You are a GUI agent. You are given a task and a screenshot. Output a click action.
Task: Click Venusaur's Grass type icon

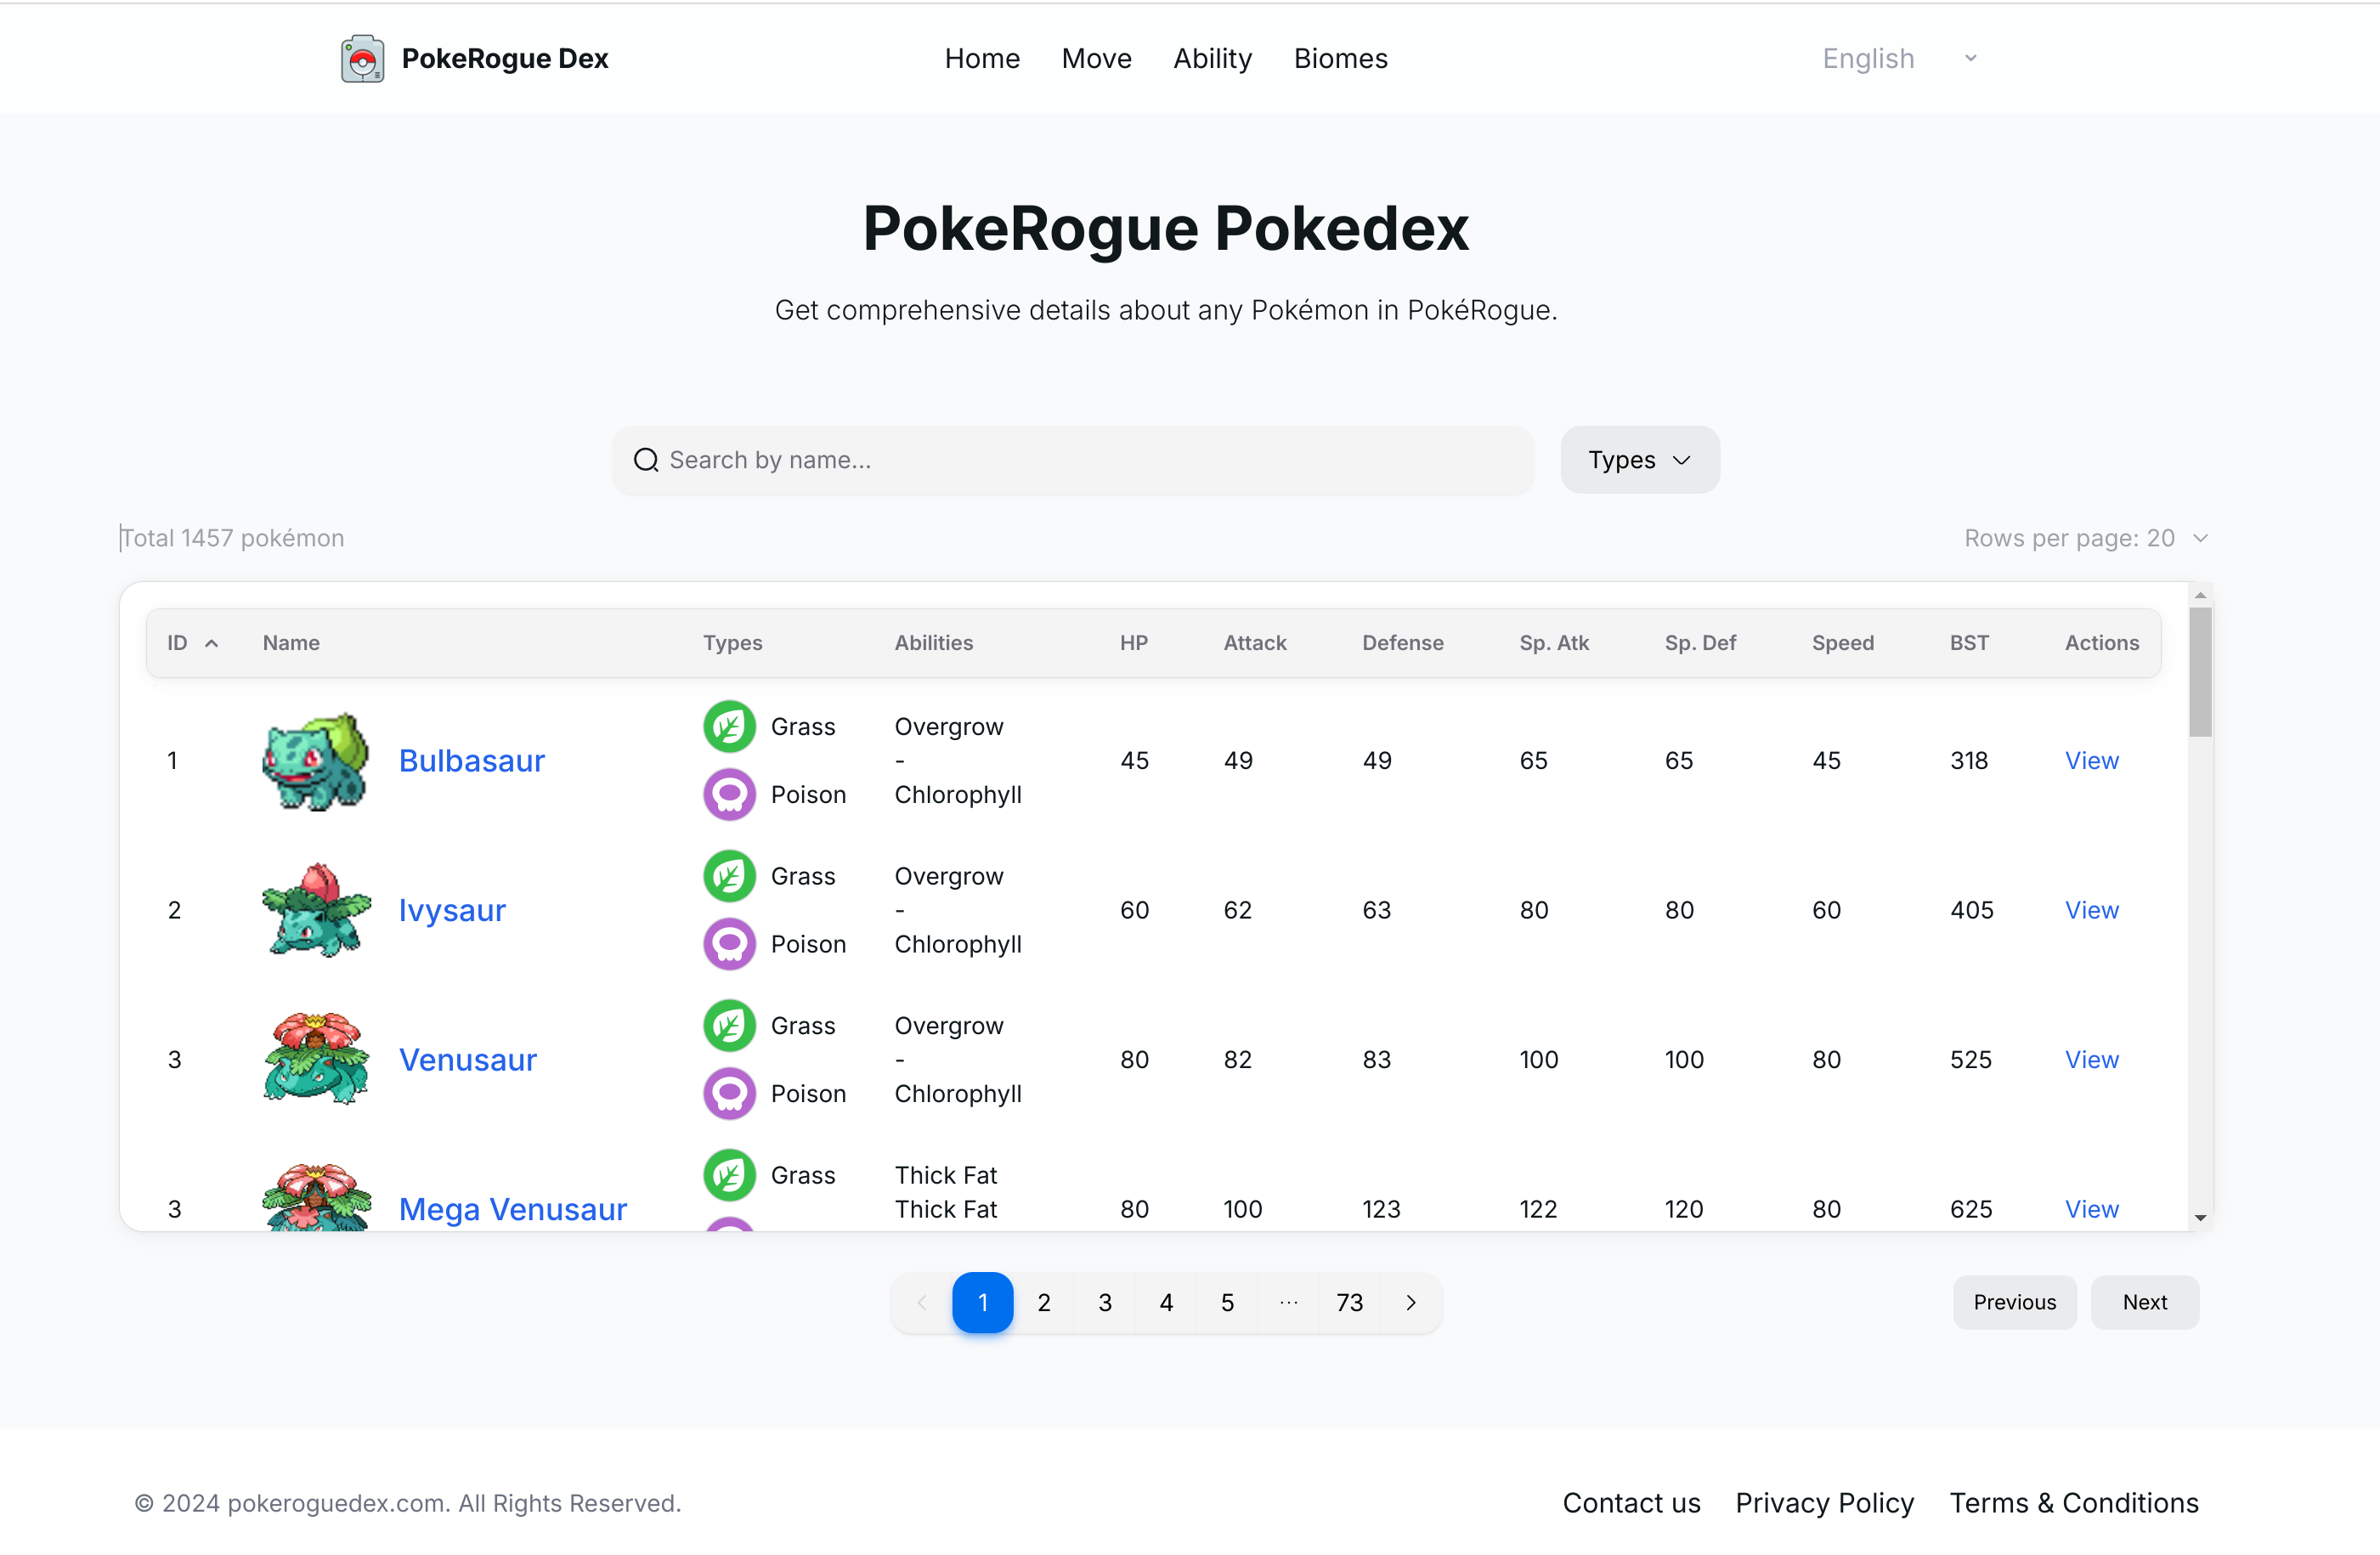pyautogui.click(x=729, y=1026)
